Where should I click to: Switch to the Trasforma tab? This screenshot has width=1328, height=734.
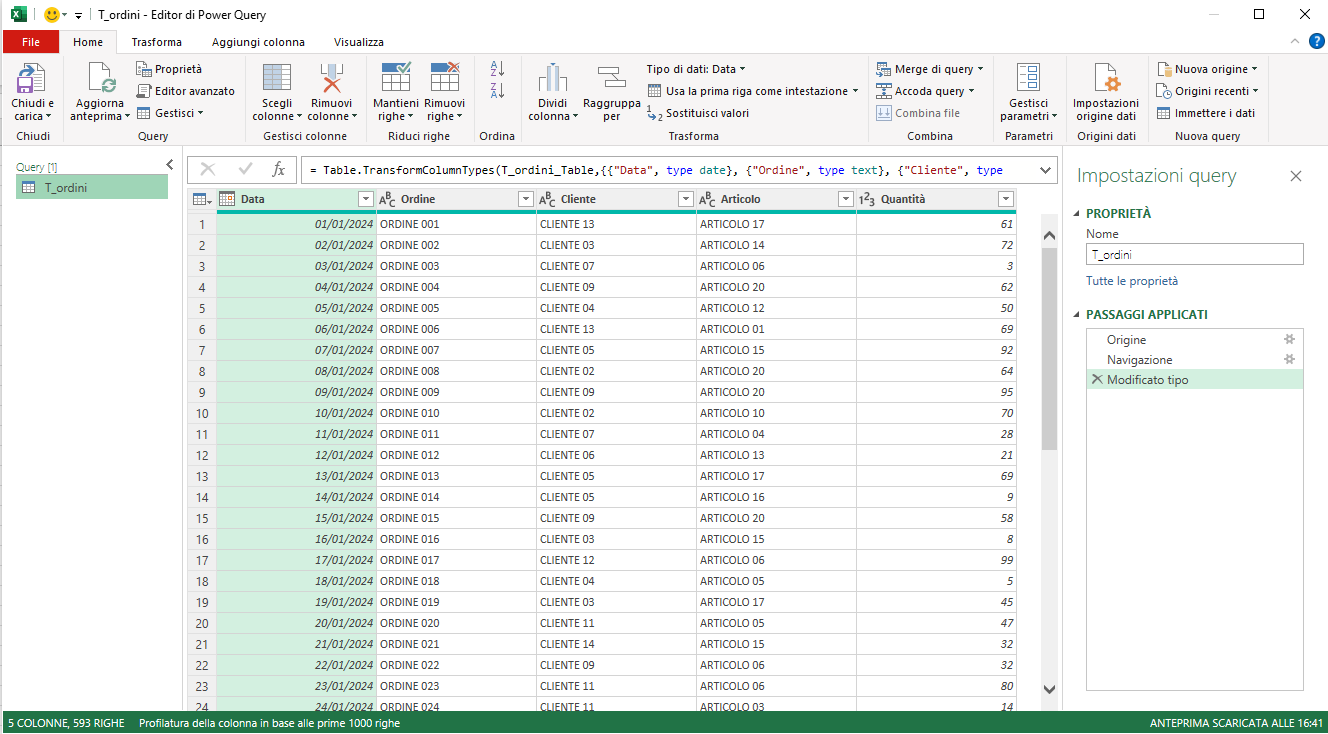[157, 42]
